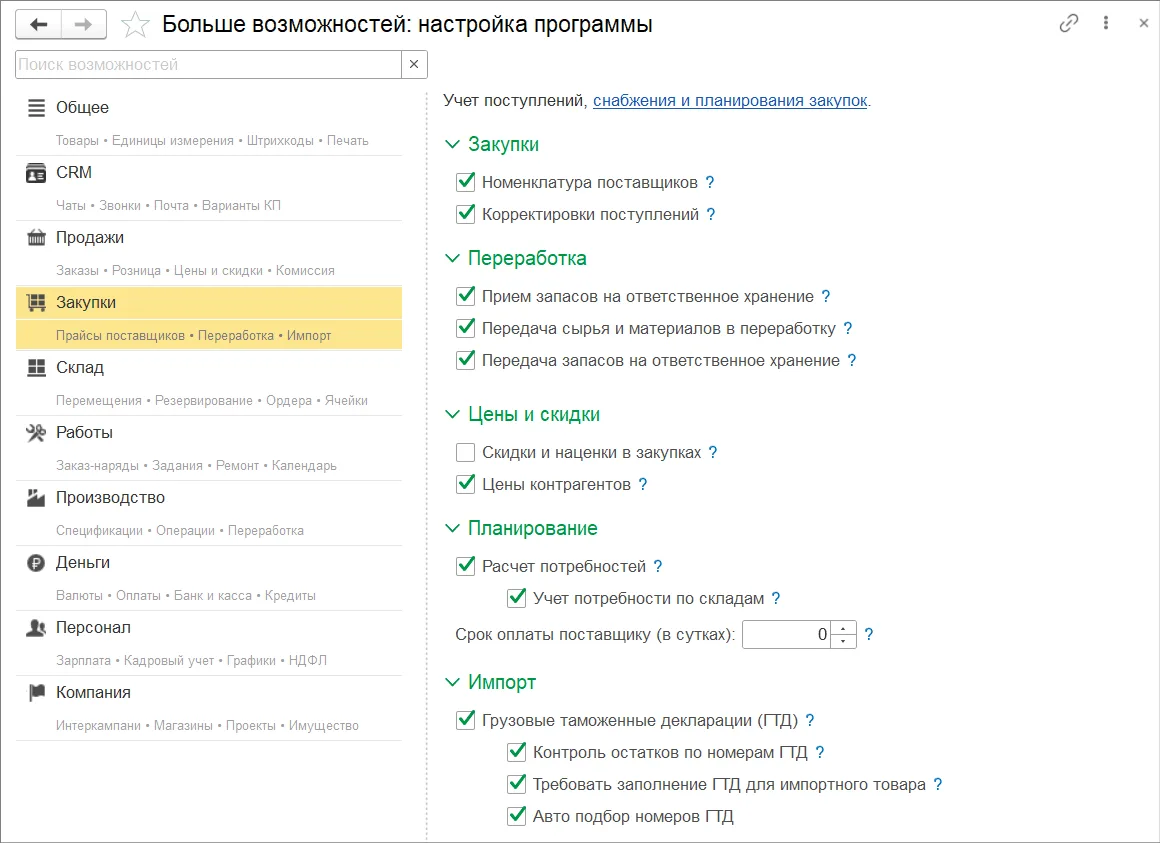Image resolution: width=1160 pixels, height=843 pixels.
Task: Click the Поиск возможностей search field
Action: pos(208,64)
